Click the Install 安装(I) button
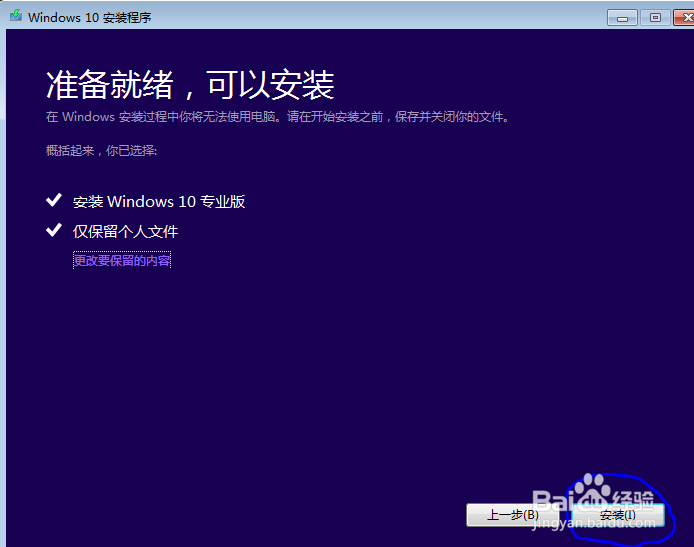 618,515
